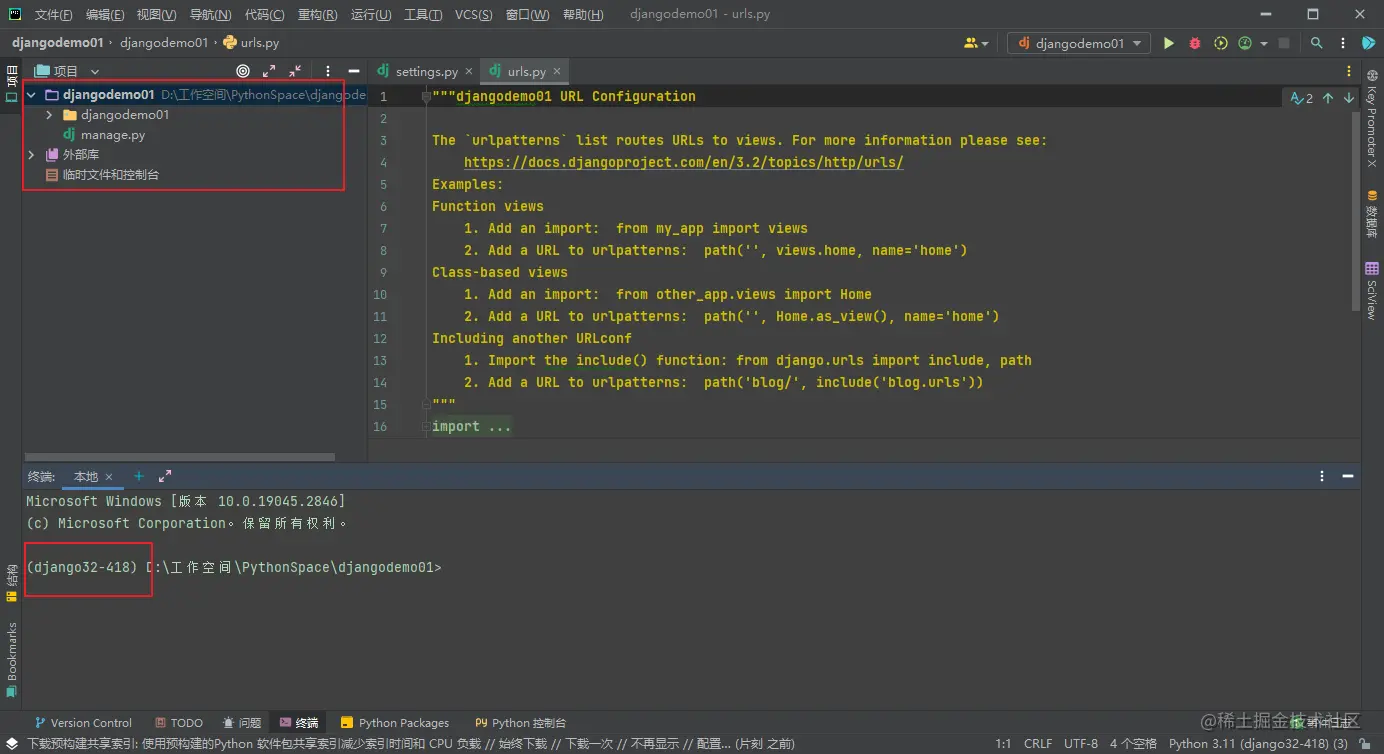Viewport: 1384px width, 754px height.
Task: Fold the docstring at line 1
Action: (x=427, y=97)
